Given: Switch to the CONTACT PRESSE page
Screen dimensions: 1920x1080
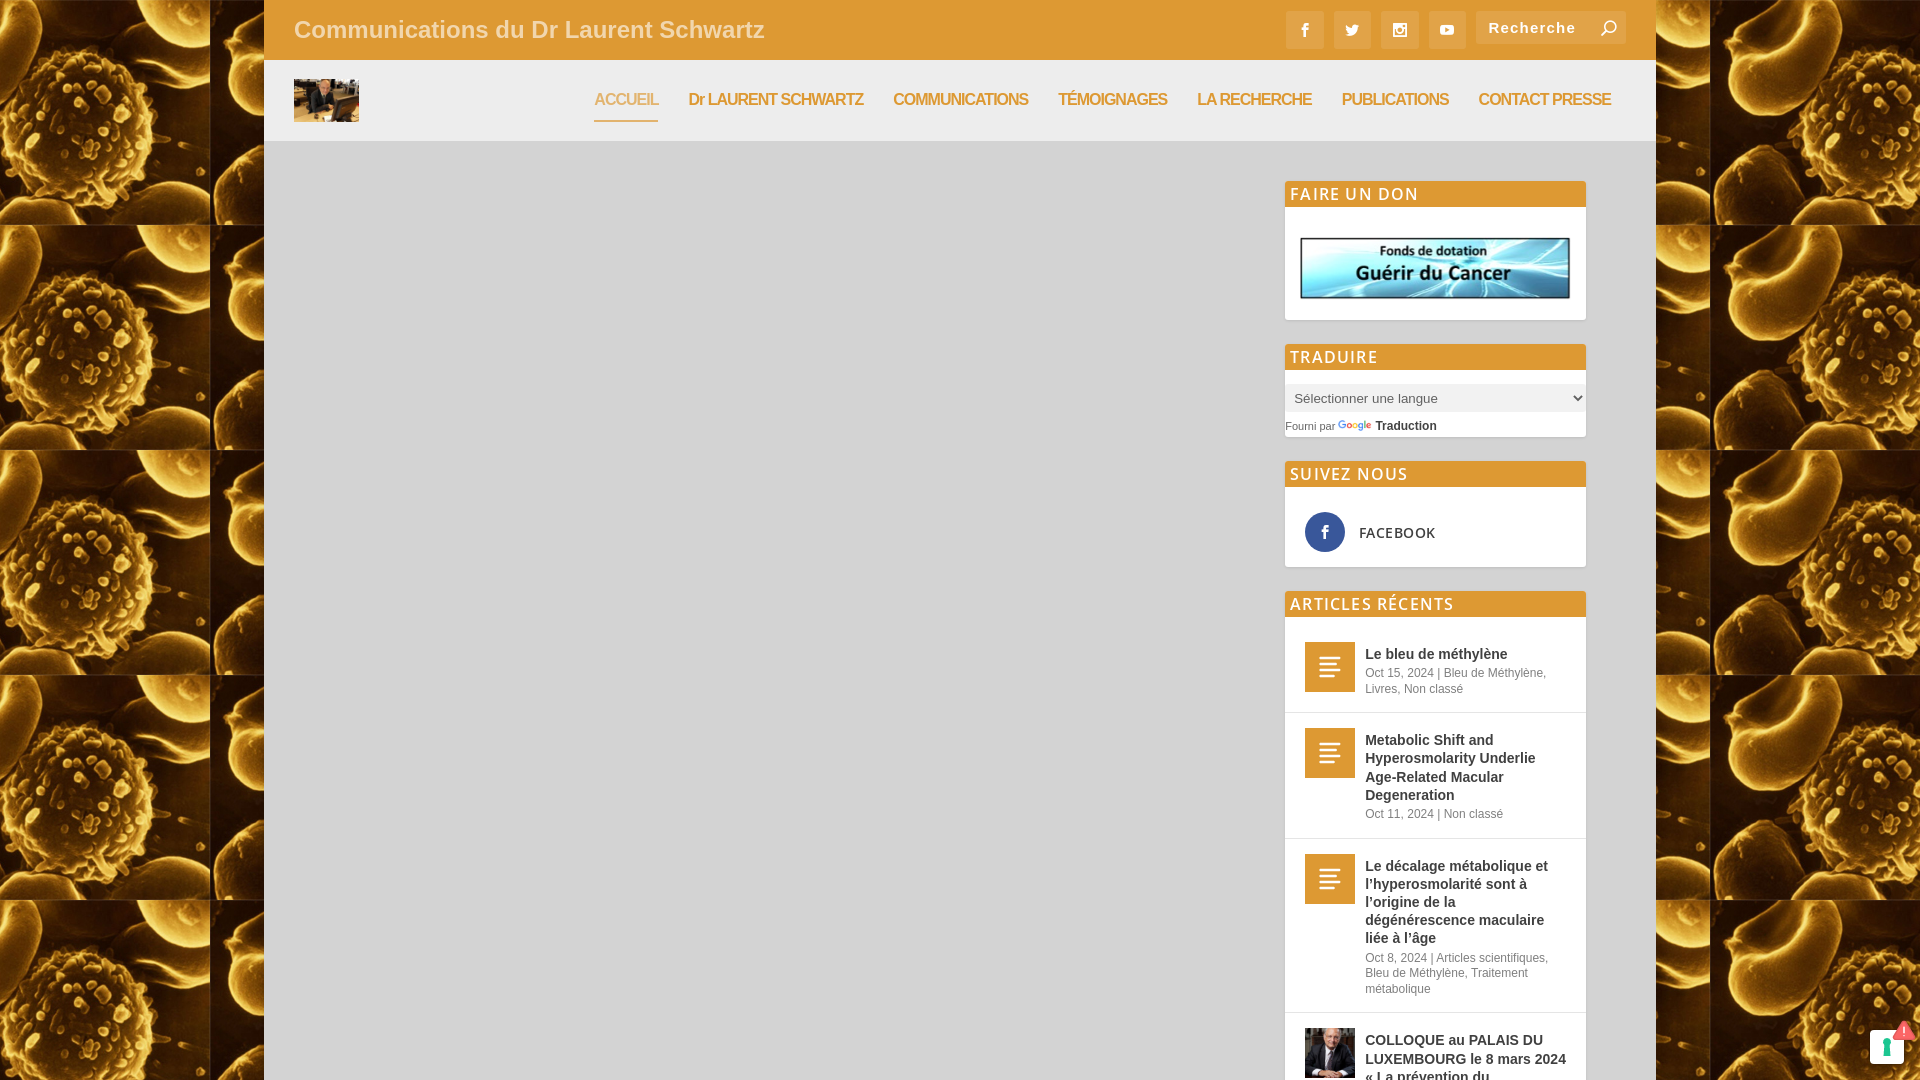Looking at the screenshot, I should pos(1544,99).
